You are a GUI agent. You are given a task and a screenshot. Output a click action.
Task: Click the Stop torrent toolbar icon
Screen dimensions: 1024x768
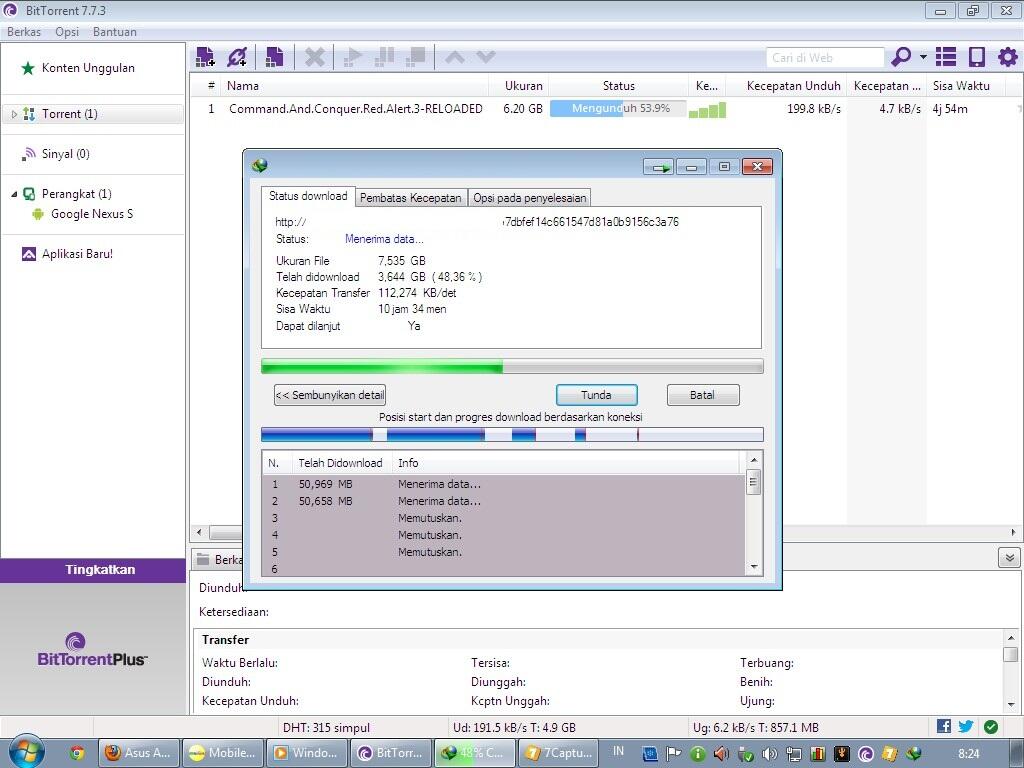(415, 57)
